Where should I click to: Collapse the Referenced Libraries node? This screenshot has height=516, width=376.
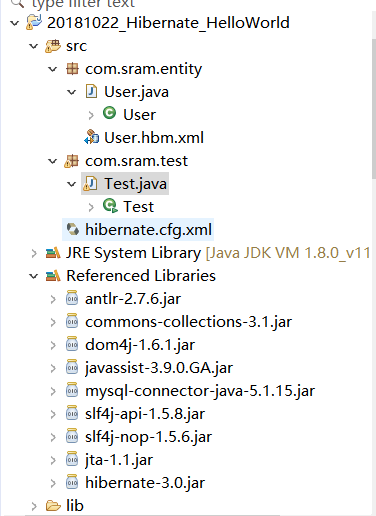coord(34,276)
